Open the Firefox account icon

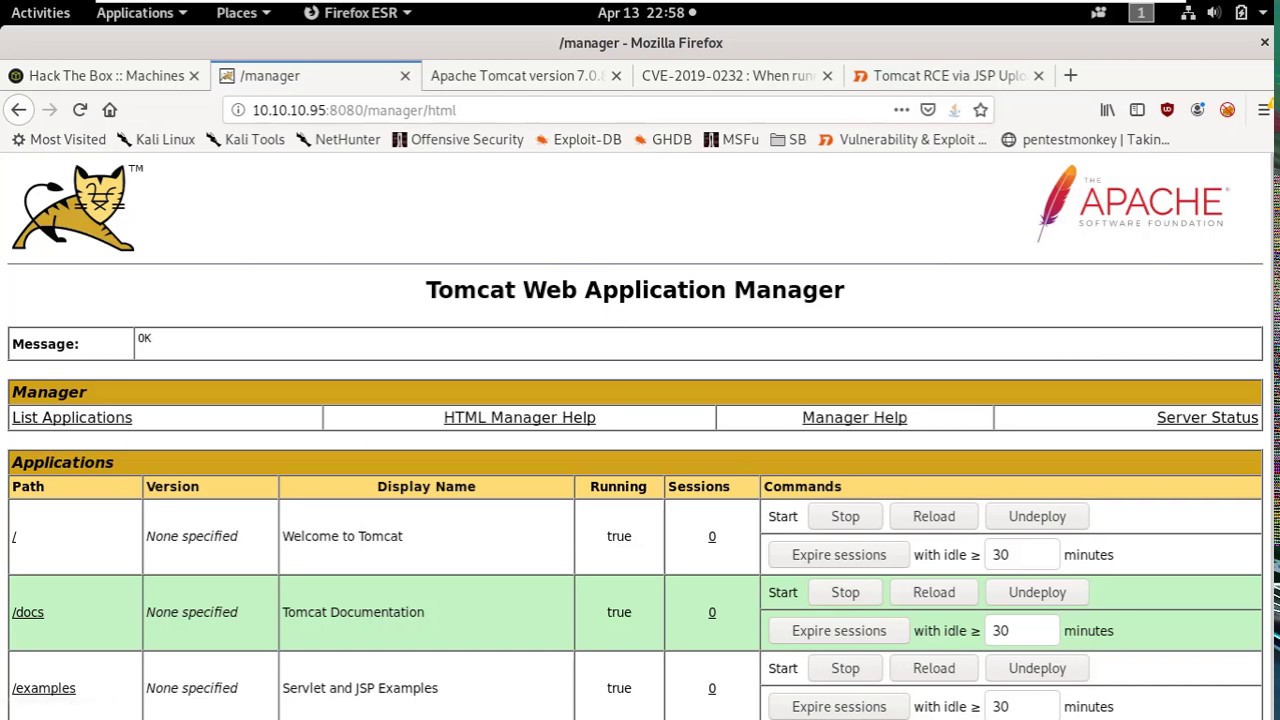(x=1197, y=110)
